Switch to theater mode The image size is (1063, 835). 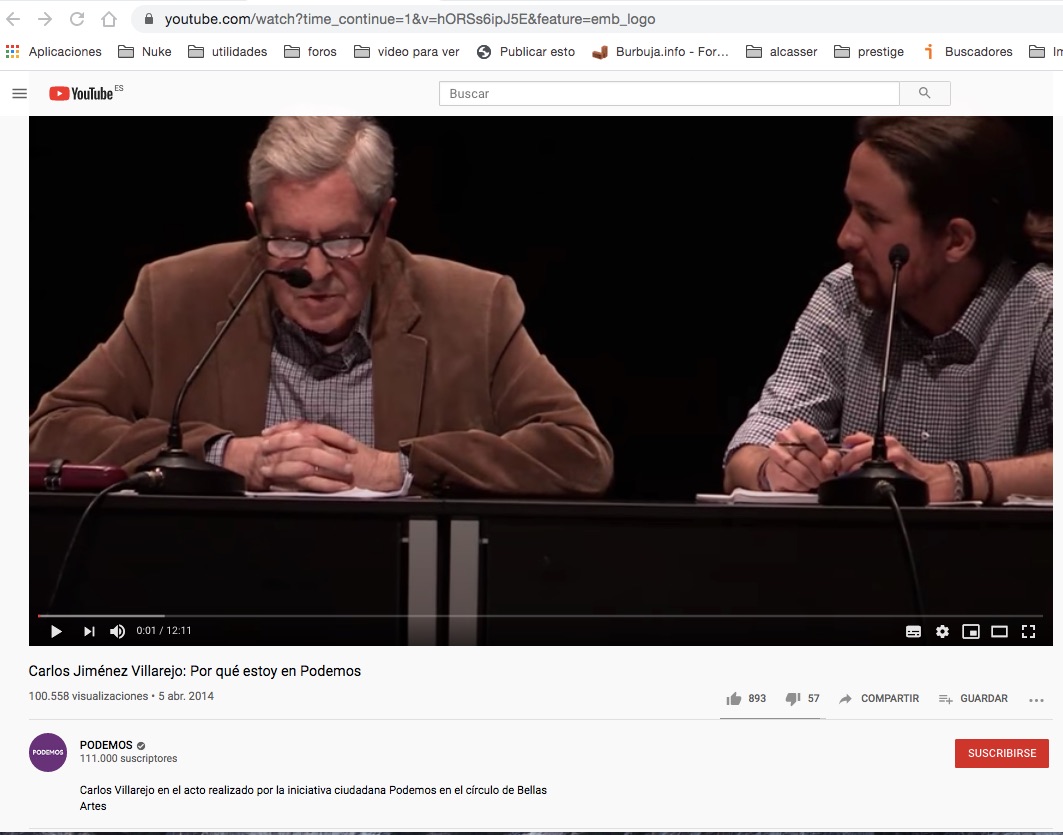[x=999, y=631]
